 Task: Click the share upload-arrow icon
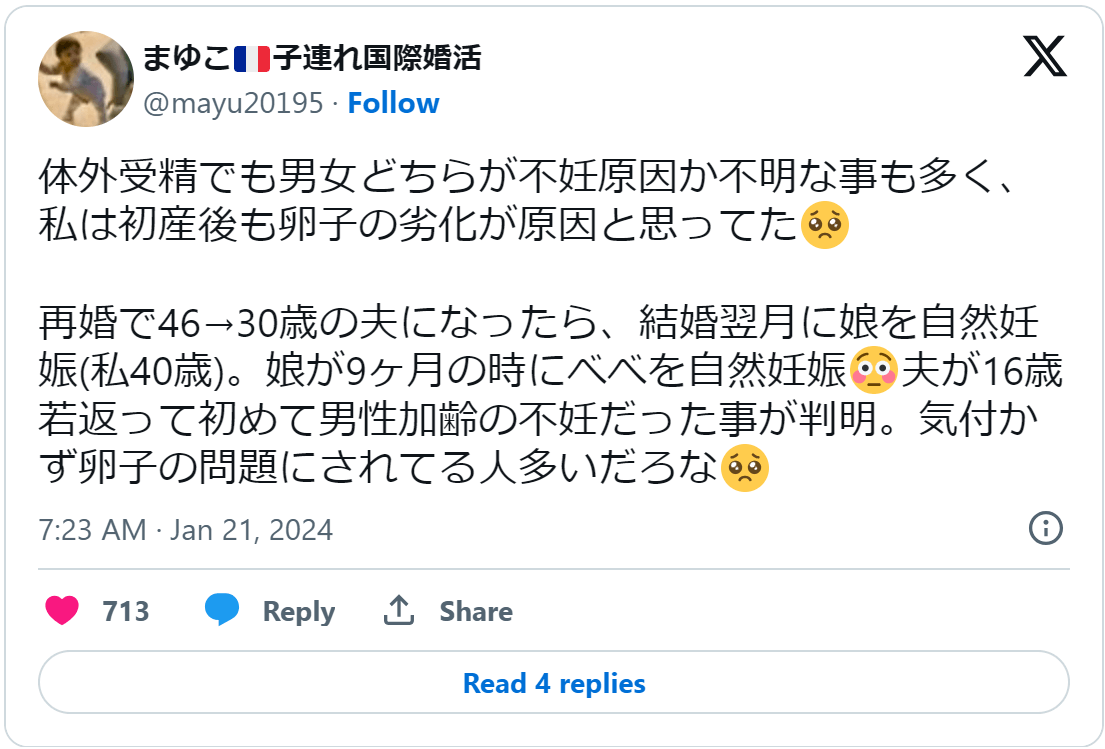[400, 609]
